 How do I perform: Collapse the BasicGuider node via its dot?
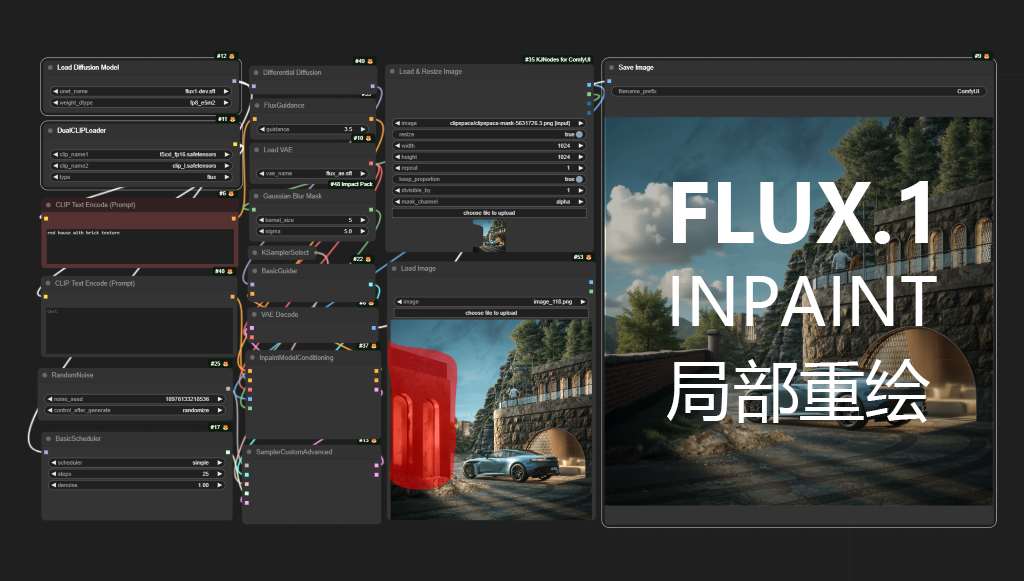pos(255,271)
